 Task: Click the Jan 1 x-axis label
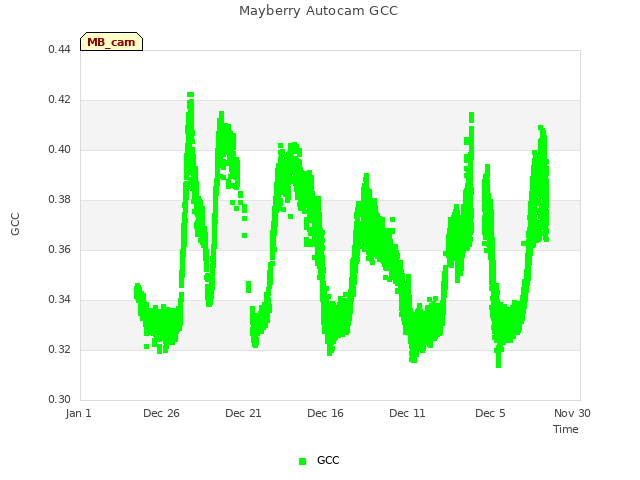click(x=78, y=413)
